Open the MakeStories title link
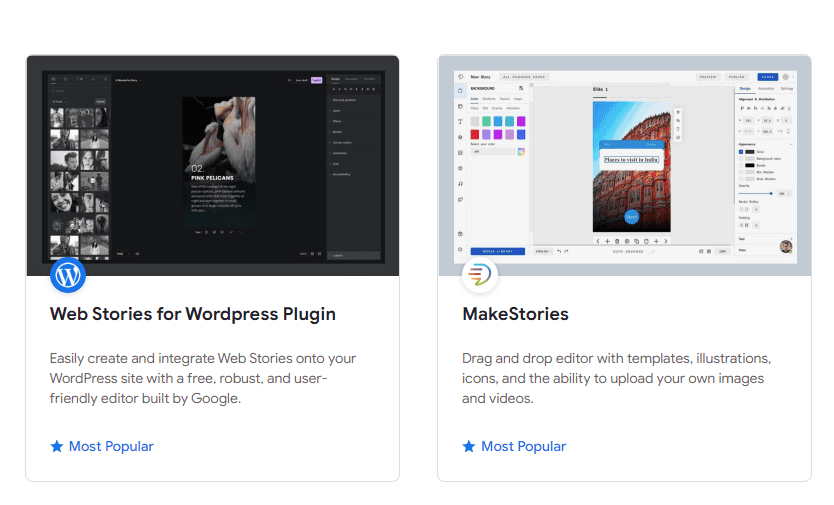This screenshot has width=834, height=505. pyautogui.click(x=515, y=314)
